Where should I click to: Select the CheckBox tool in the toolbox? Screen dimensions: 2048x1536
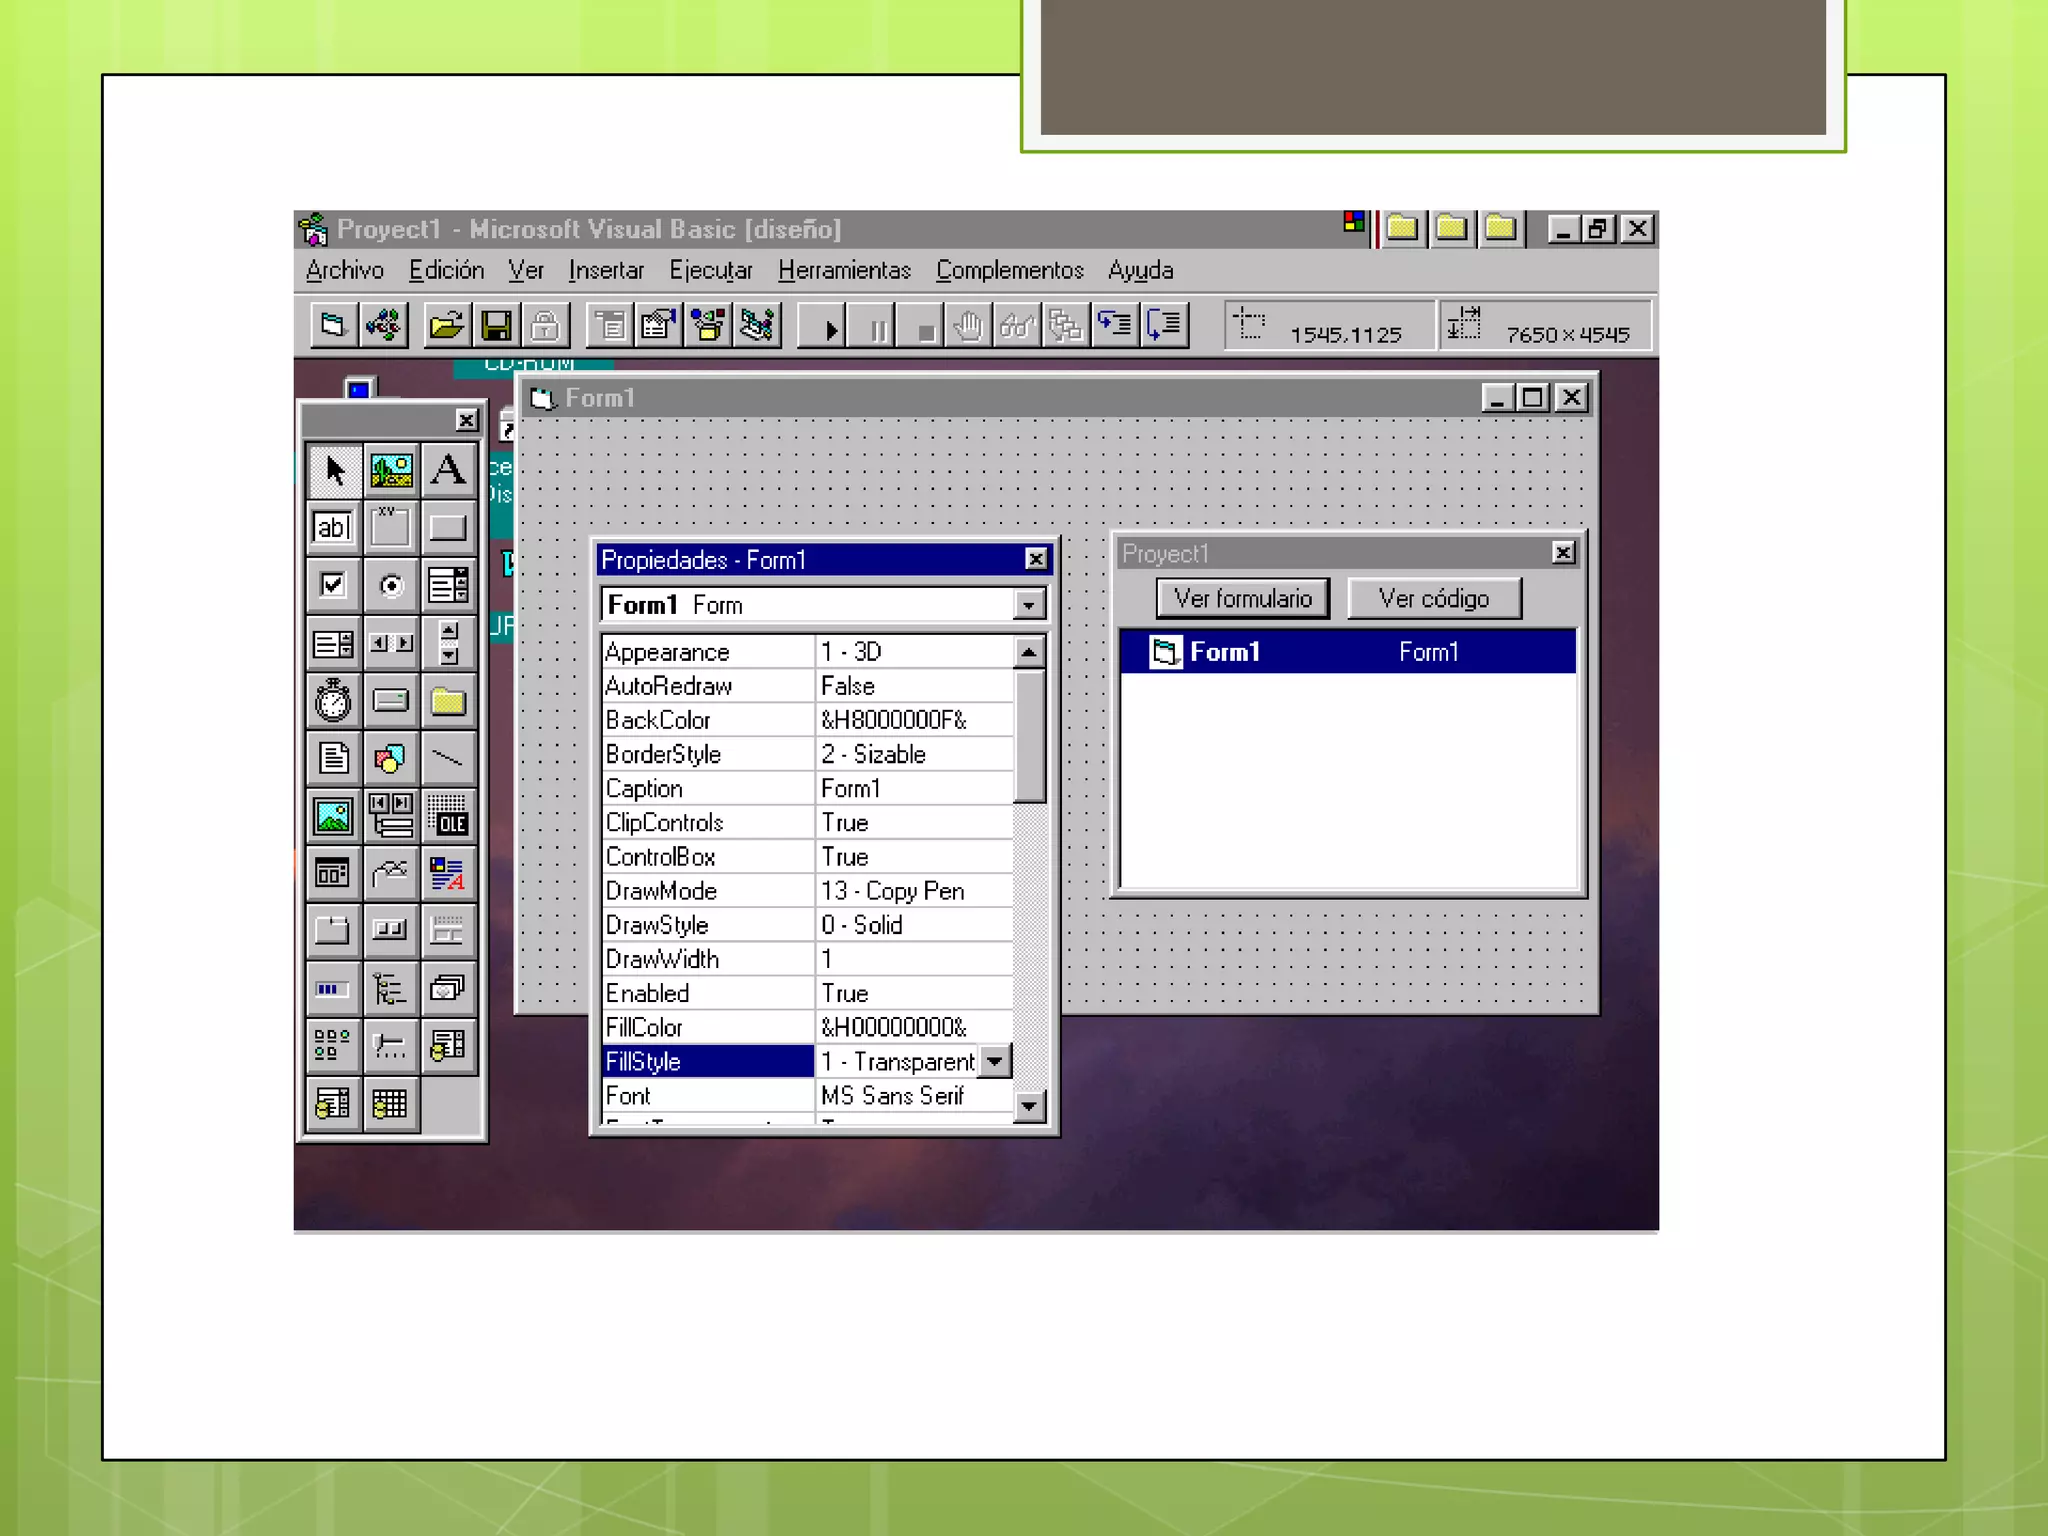(x=333, y=585)
